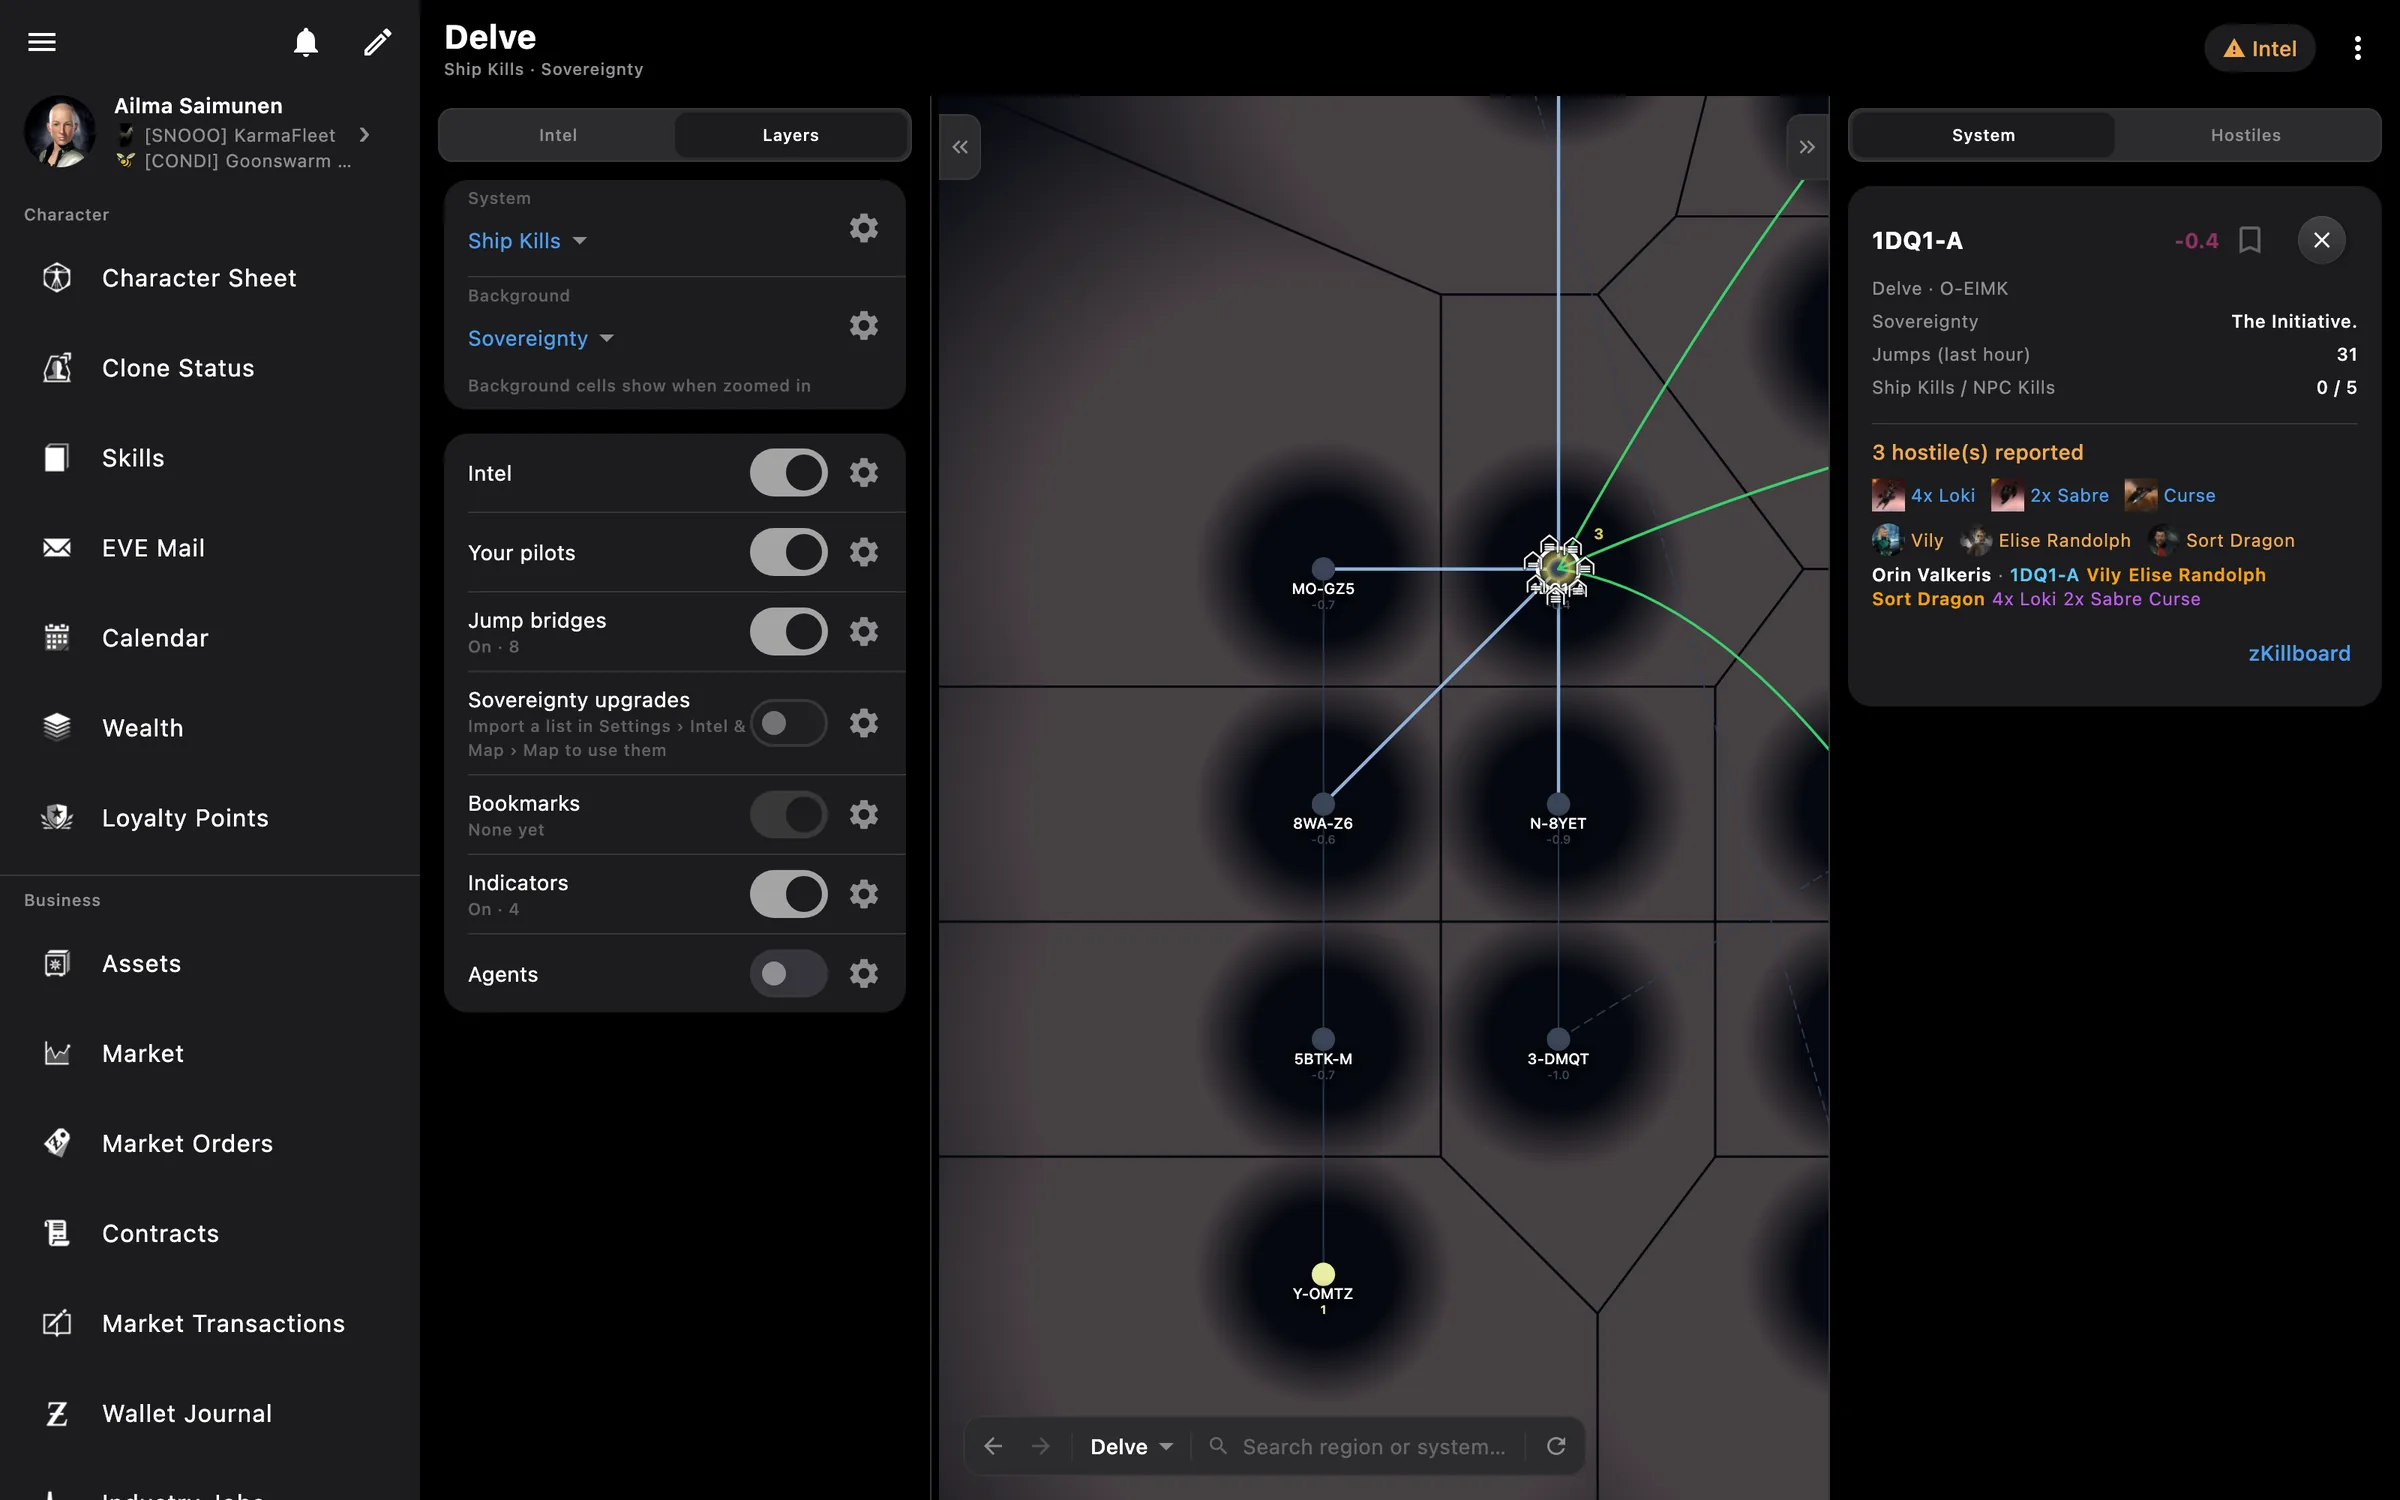The width and height of the screenshot is (2400, 1500).
Task: Enable Sovereignty upgrades switch
Action: tap(789, 723)
